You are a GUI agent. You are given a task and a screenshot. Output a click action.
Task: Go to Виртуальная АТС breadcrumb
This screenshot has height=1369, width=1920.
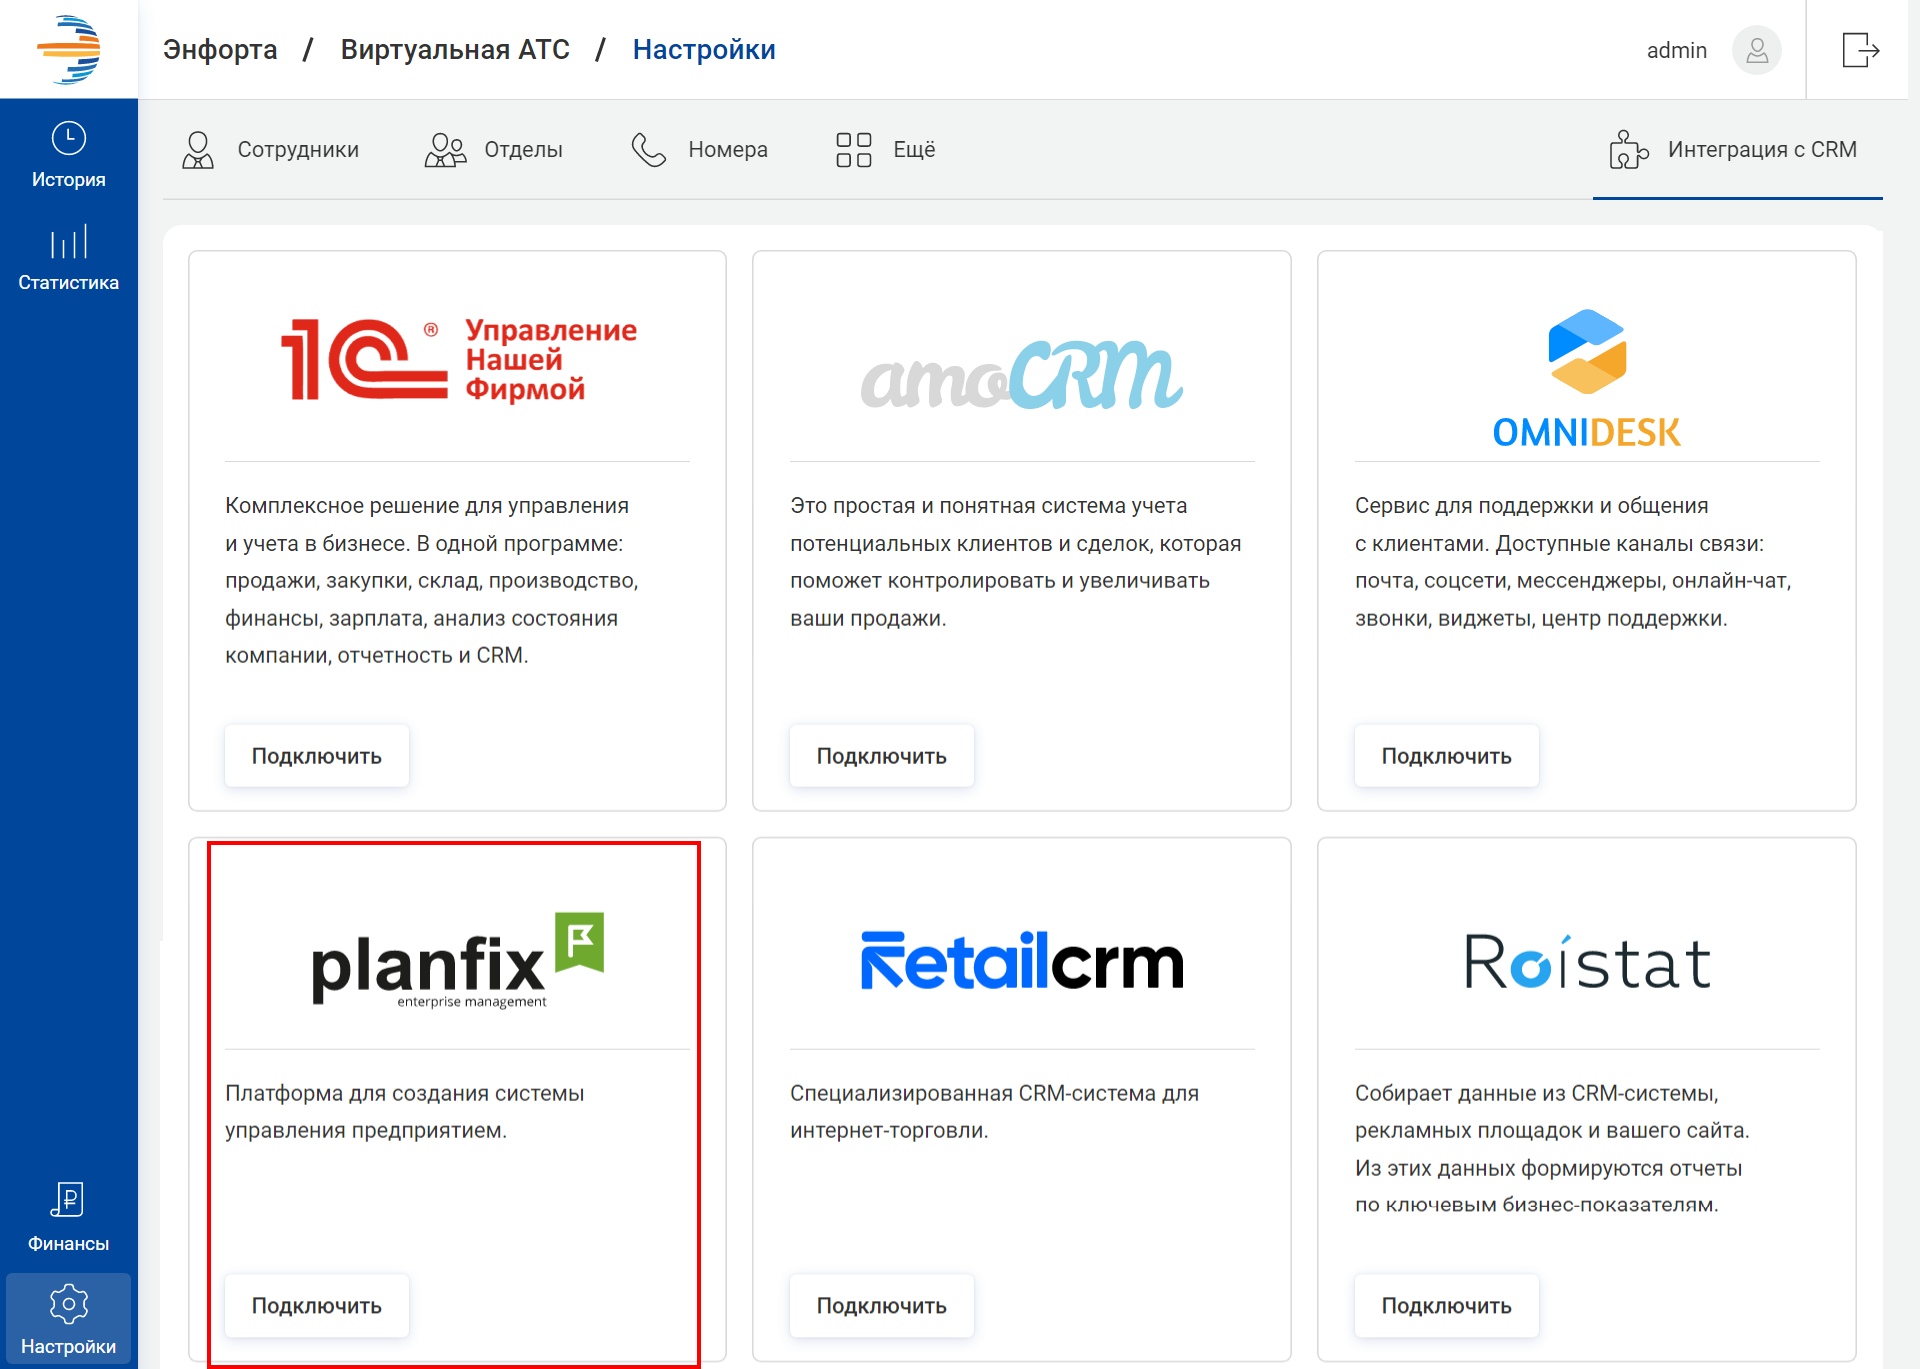(455, 50)
